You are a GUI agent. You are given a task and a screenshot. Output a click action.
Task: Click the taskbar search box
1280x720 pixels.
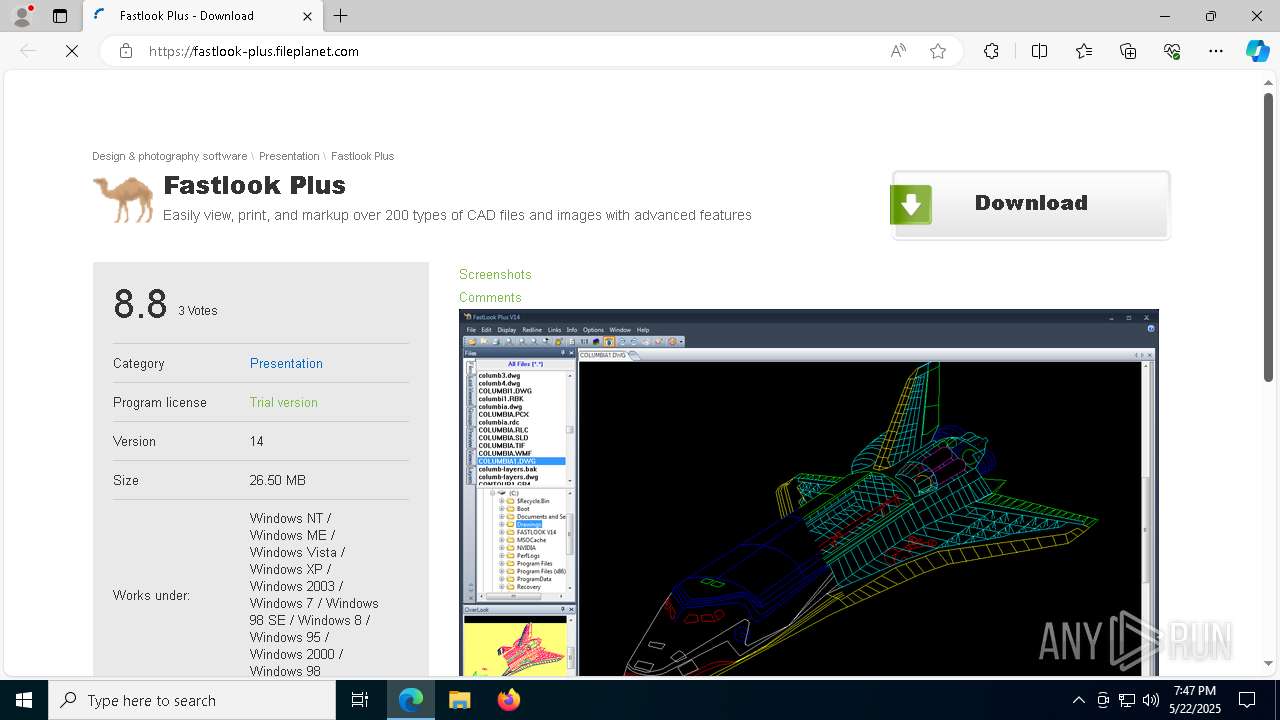[192, 700]
